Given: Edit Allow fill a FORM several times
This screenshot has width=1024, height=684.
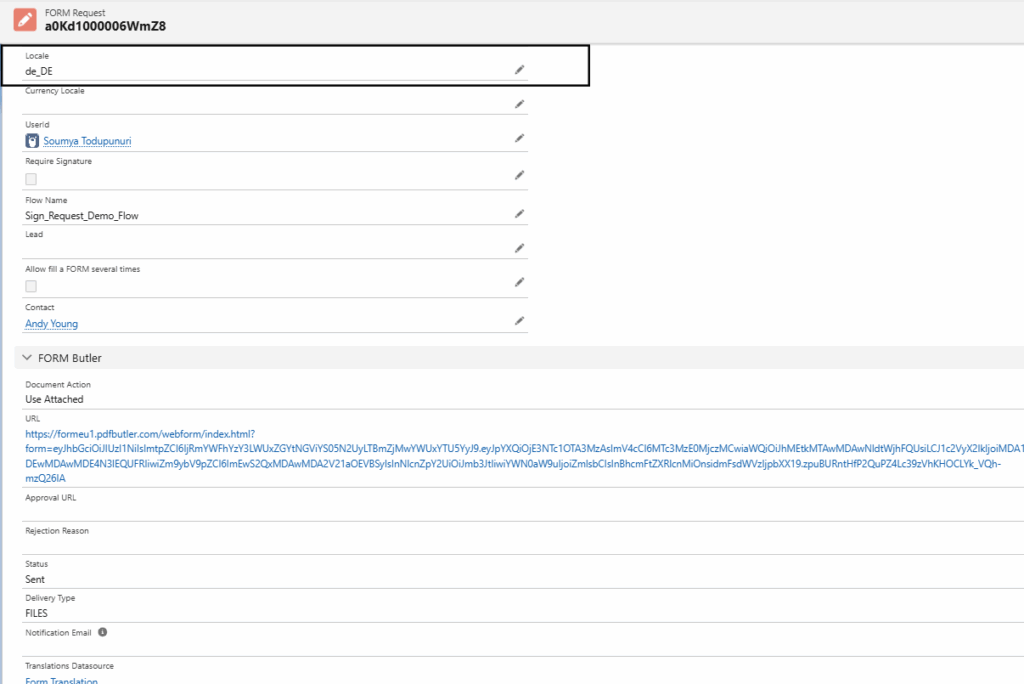Looking at the screenshot, I should pos(519,282).
